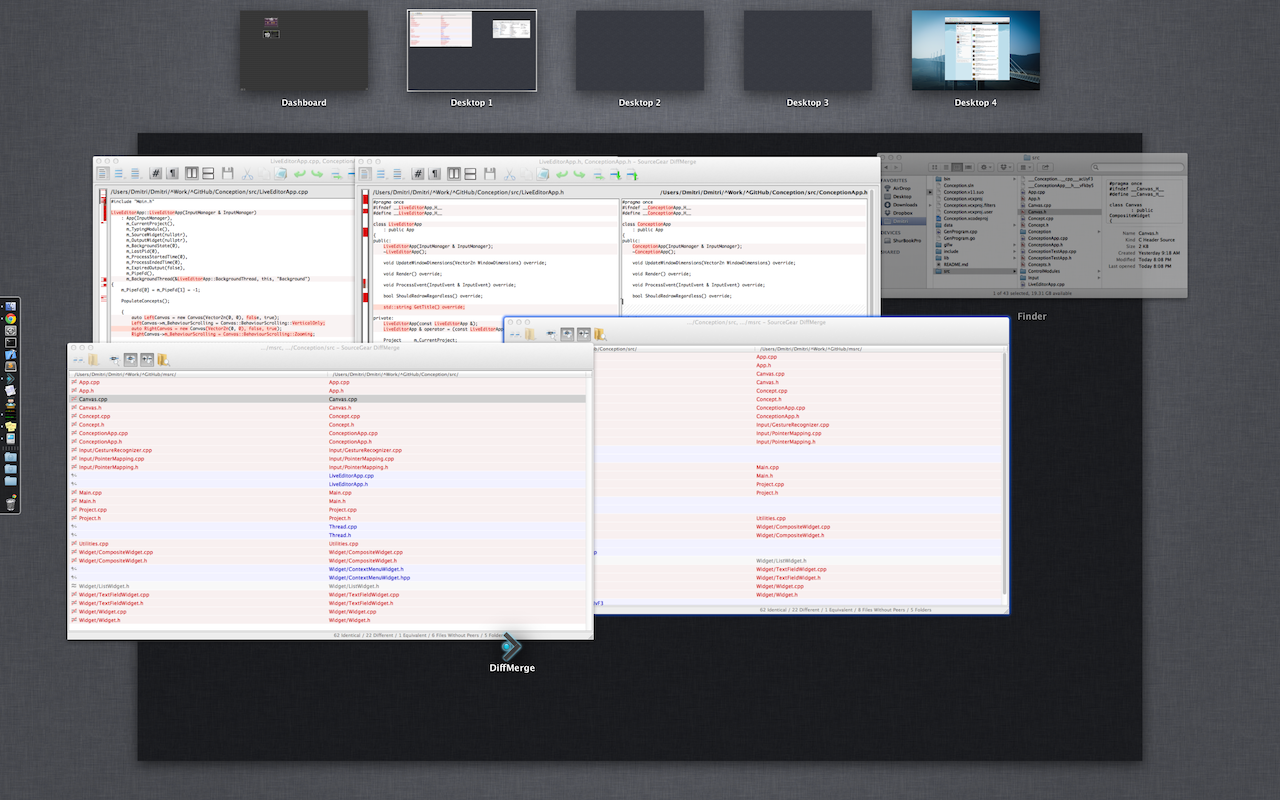Click the magnifier file icon in front folder-diff toolbar
The height and width of the screenshot is (800, 1280).
click(x=115, y=360)
